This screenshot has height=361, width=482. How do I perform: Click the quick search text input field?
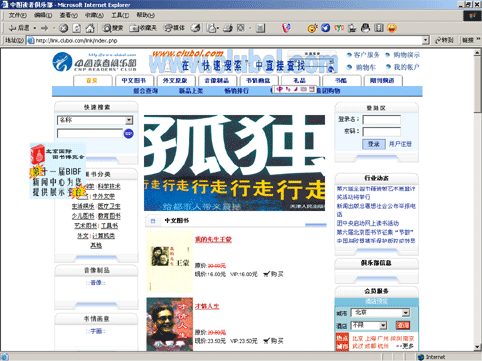[90, 134]
